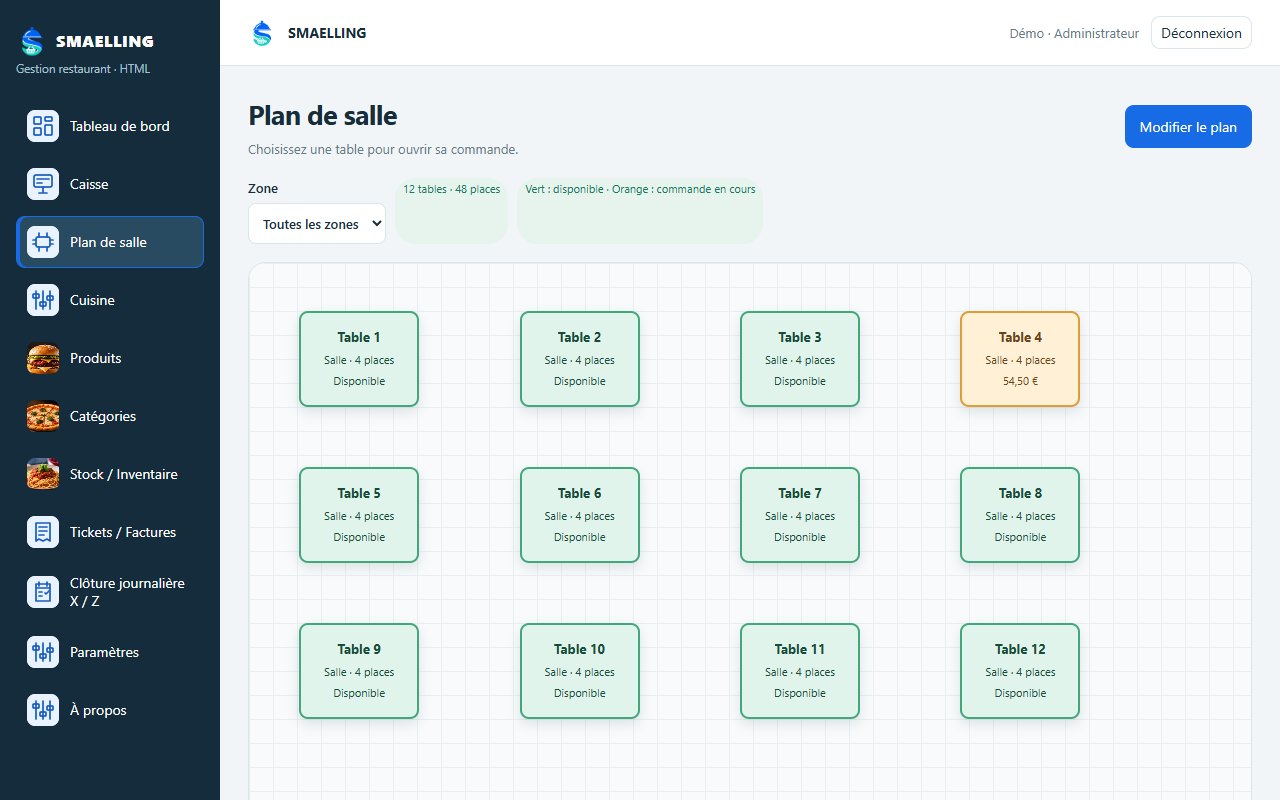Select Table 8 card

tap(1020, 515)
